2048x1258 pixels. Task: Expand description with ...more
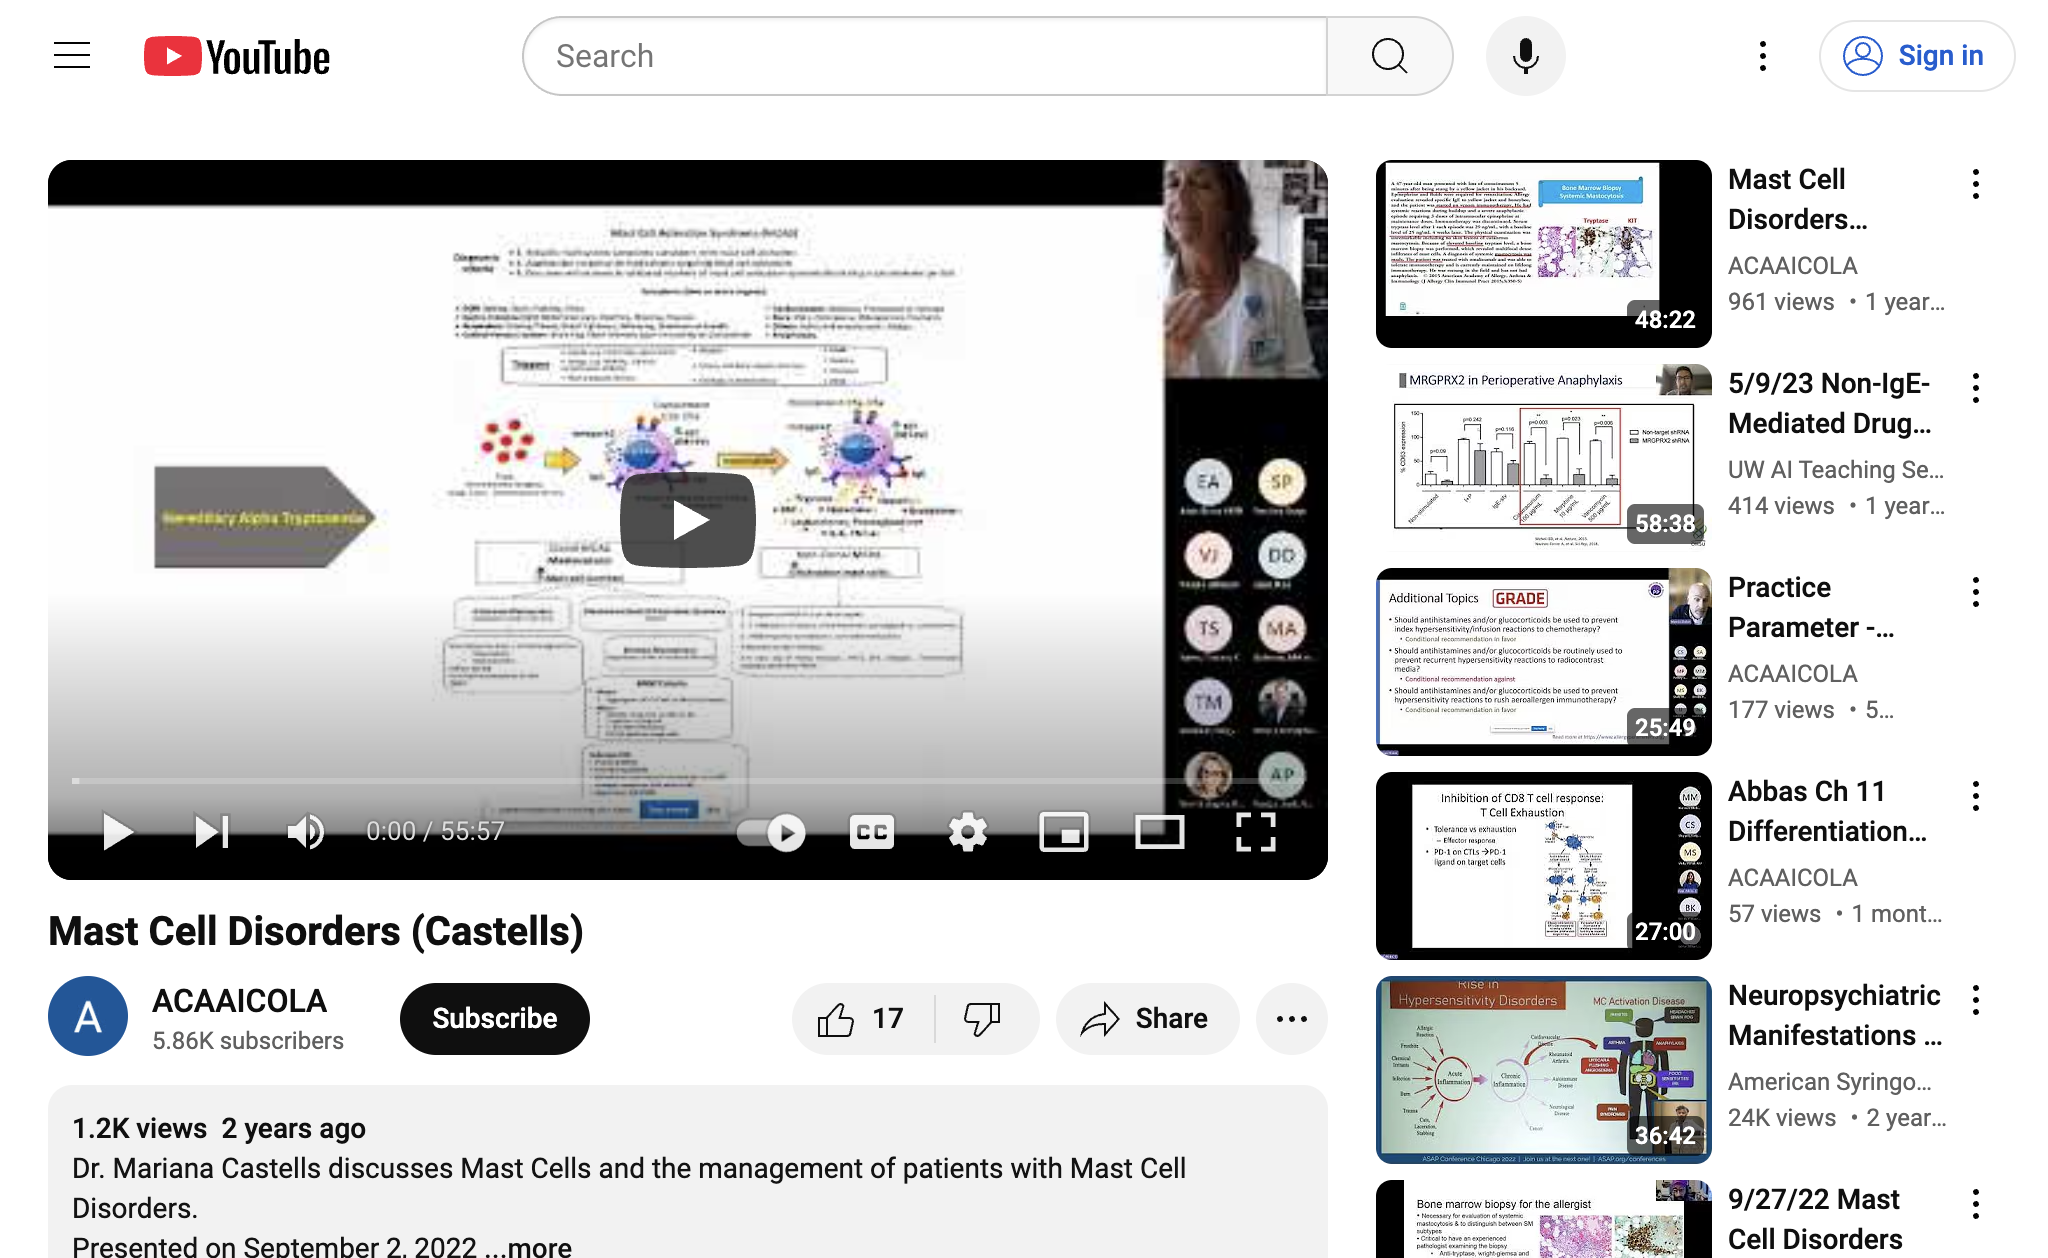[x=528, y=1246]
